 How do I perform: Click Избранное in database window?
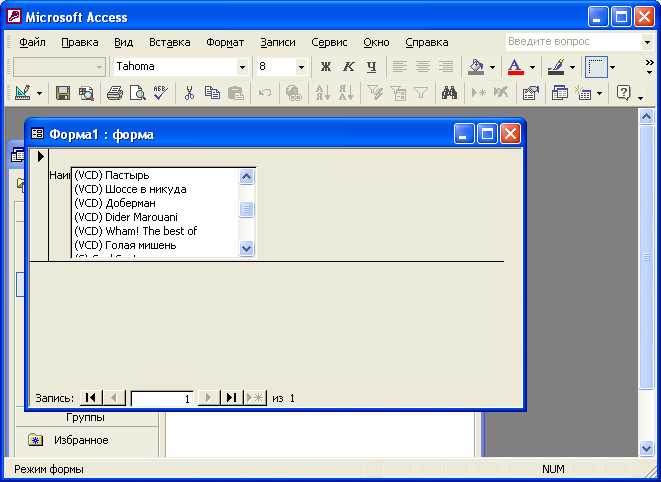point(81,440)
